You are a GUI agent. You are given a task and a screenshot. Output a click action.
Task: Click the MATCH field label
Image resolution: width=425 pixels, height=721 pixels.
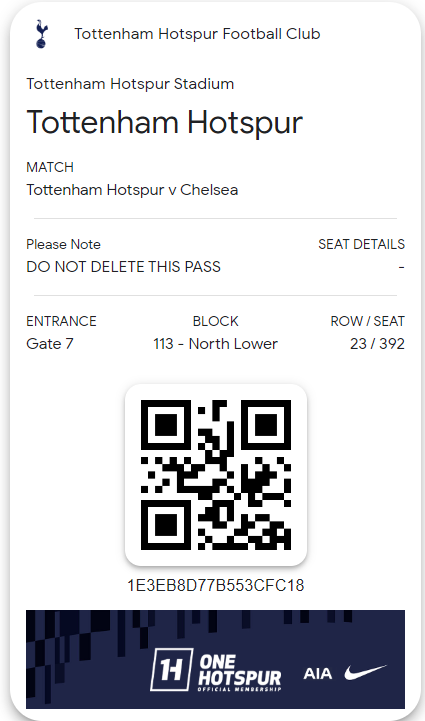click(50, 167)
